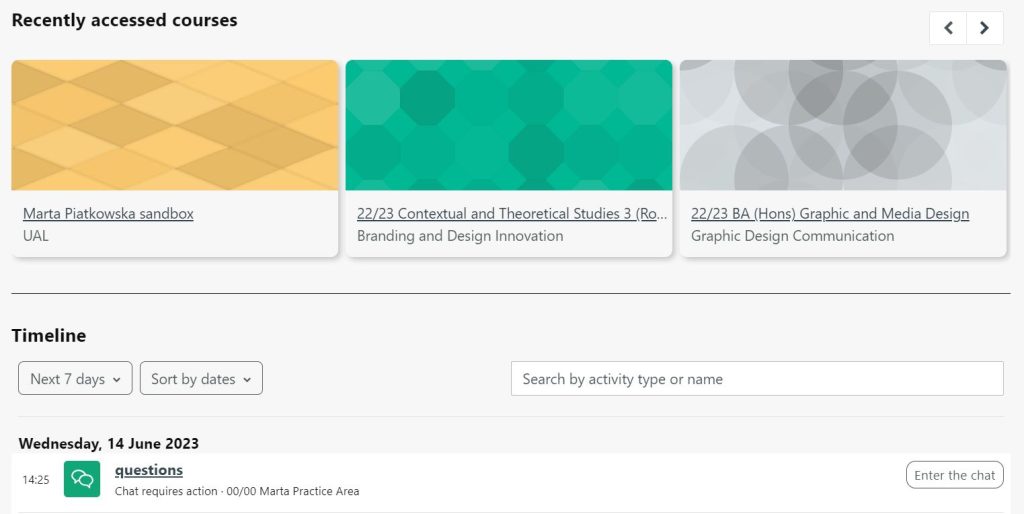This screenshot has width=1024, height=514.
Task: Click the questions chat activity link
Action: (x=149, y=470)
